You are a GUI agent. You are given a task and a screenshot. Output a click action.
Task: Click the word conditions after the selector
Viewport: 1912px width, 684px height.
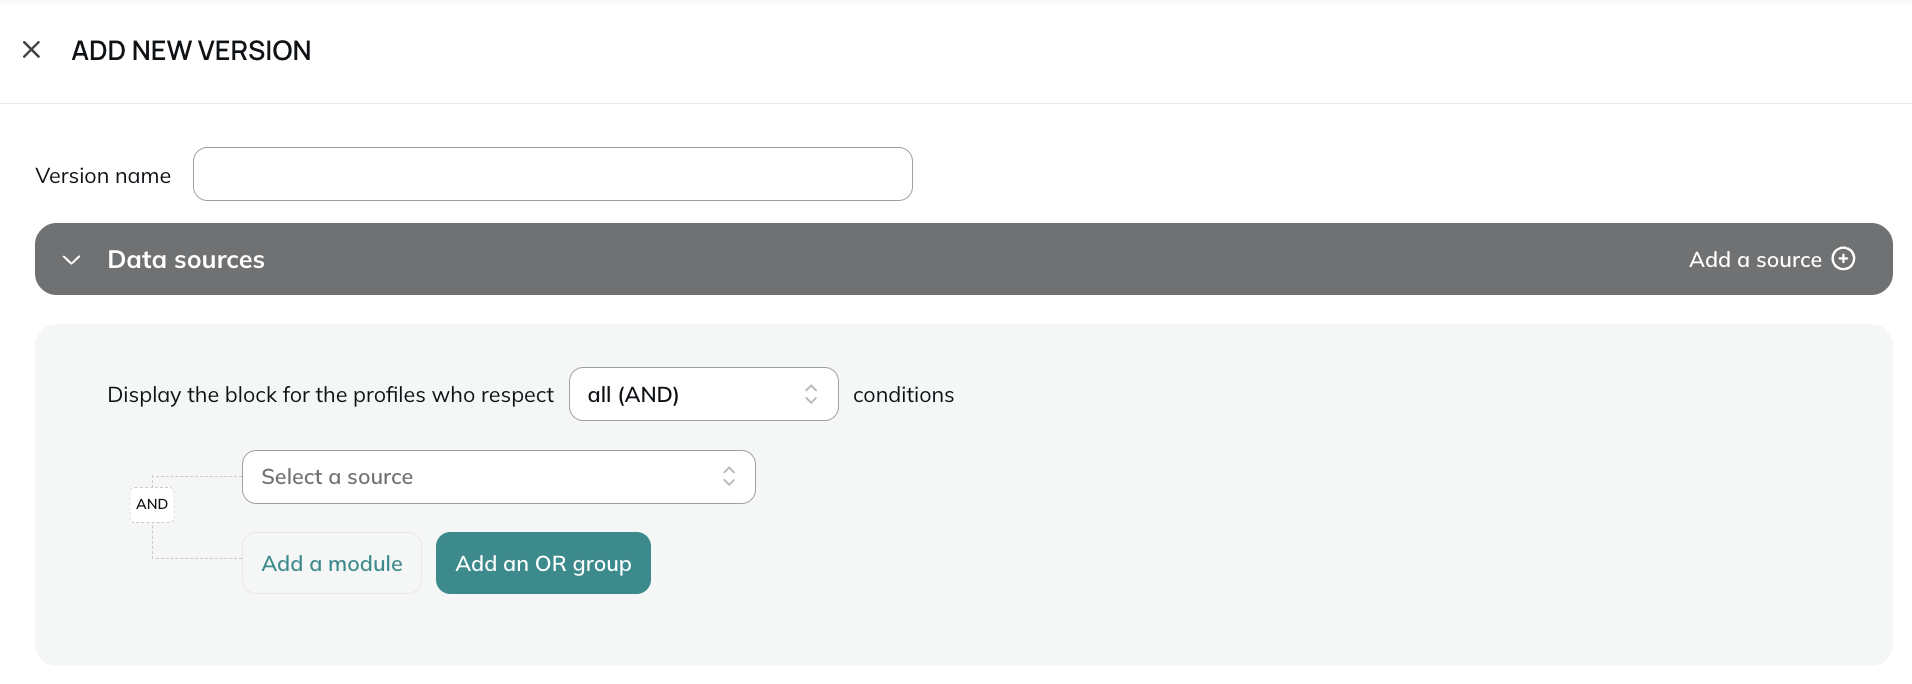click(903, 395)
